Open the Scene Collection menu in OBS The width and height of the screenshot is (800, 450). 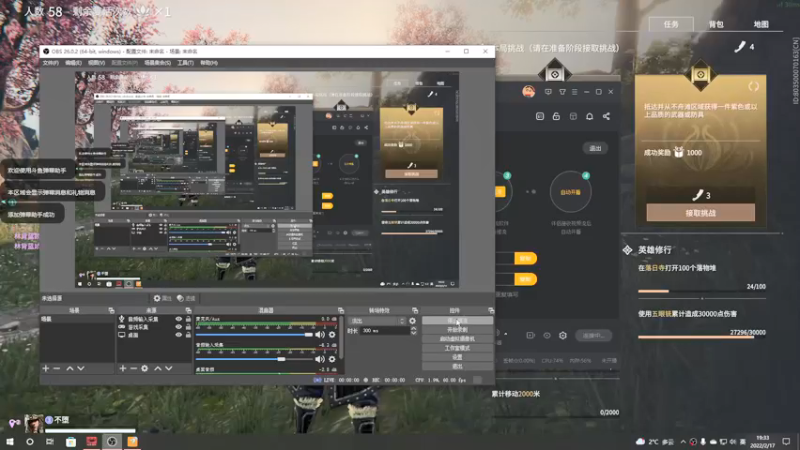click(x=158, y=63)
